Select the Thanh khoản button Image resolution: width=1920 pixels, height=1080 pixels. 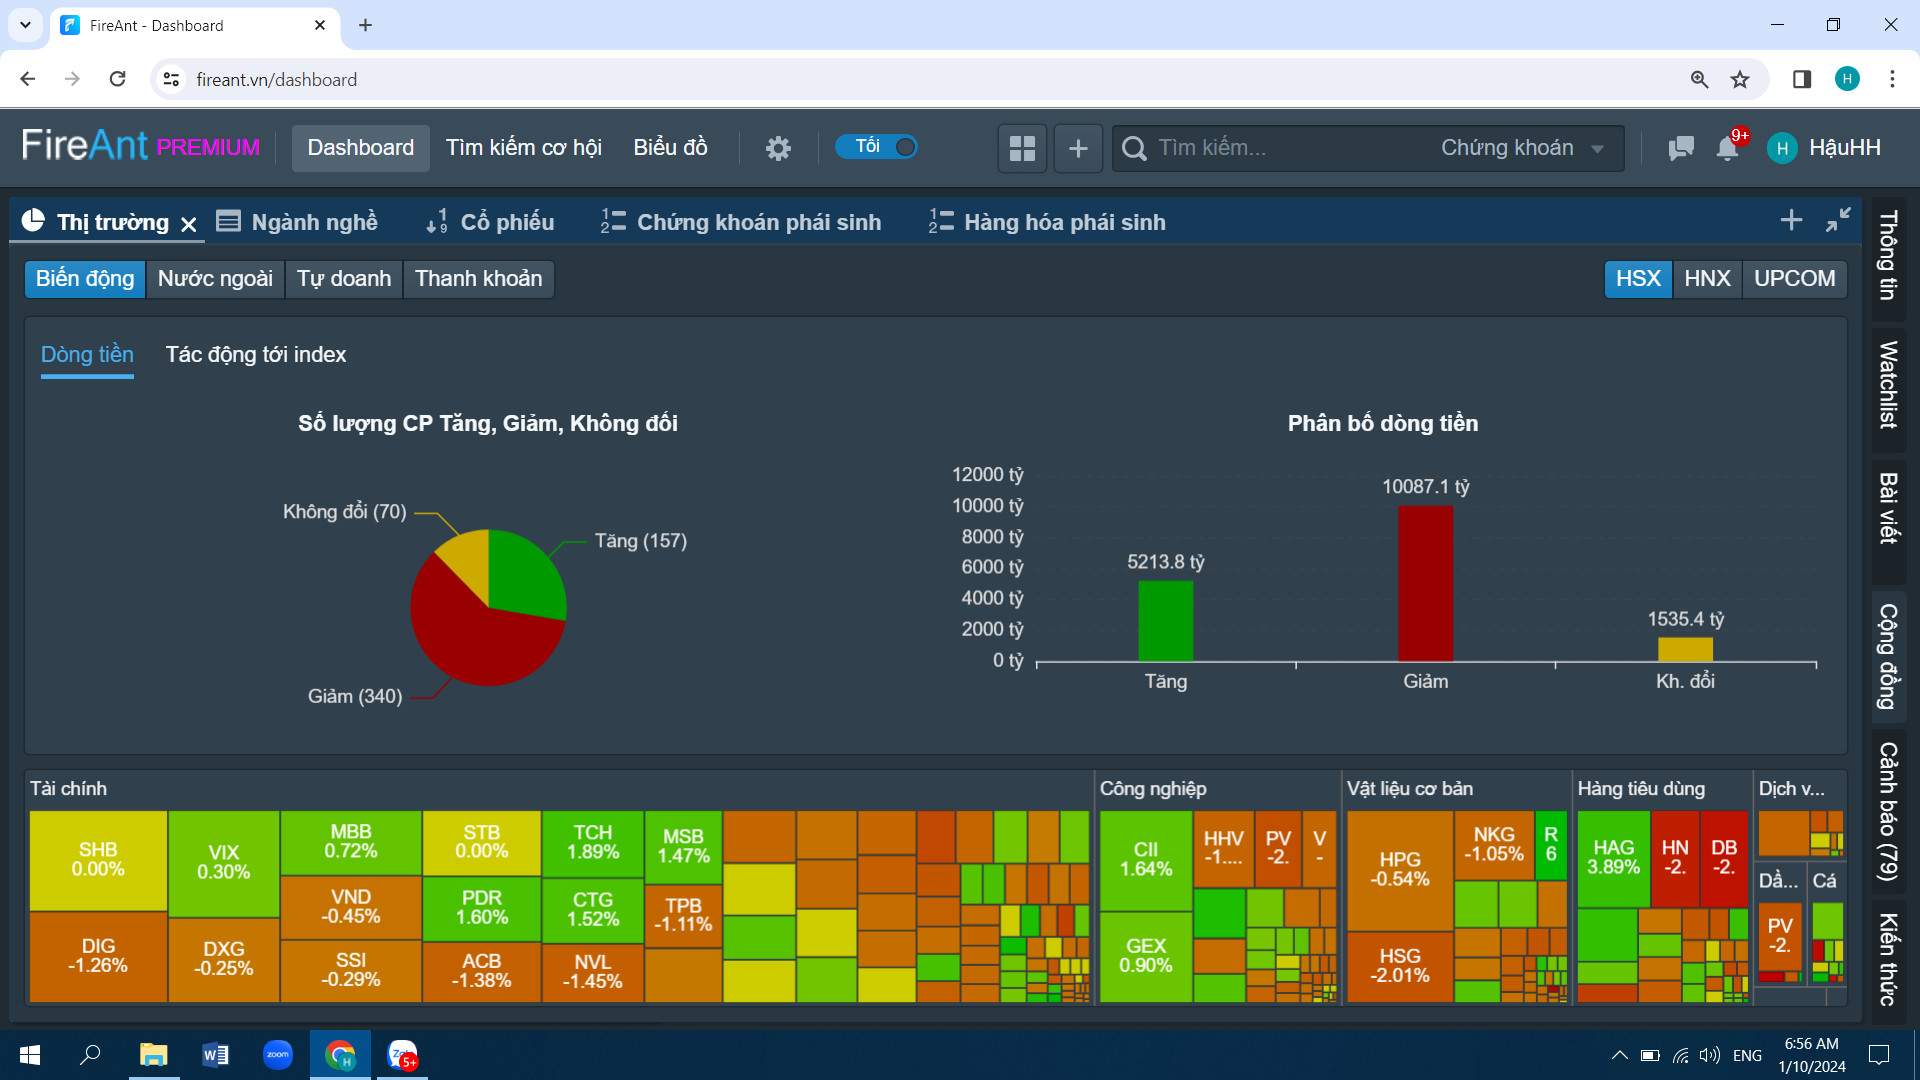click(x=478, y=279)
